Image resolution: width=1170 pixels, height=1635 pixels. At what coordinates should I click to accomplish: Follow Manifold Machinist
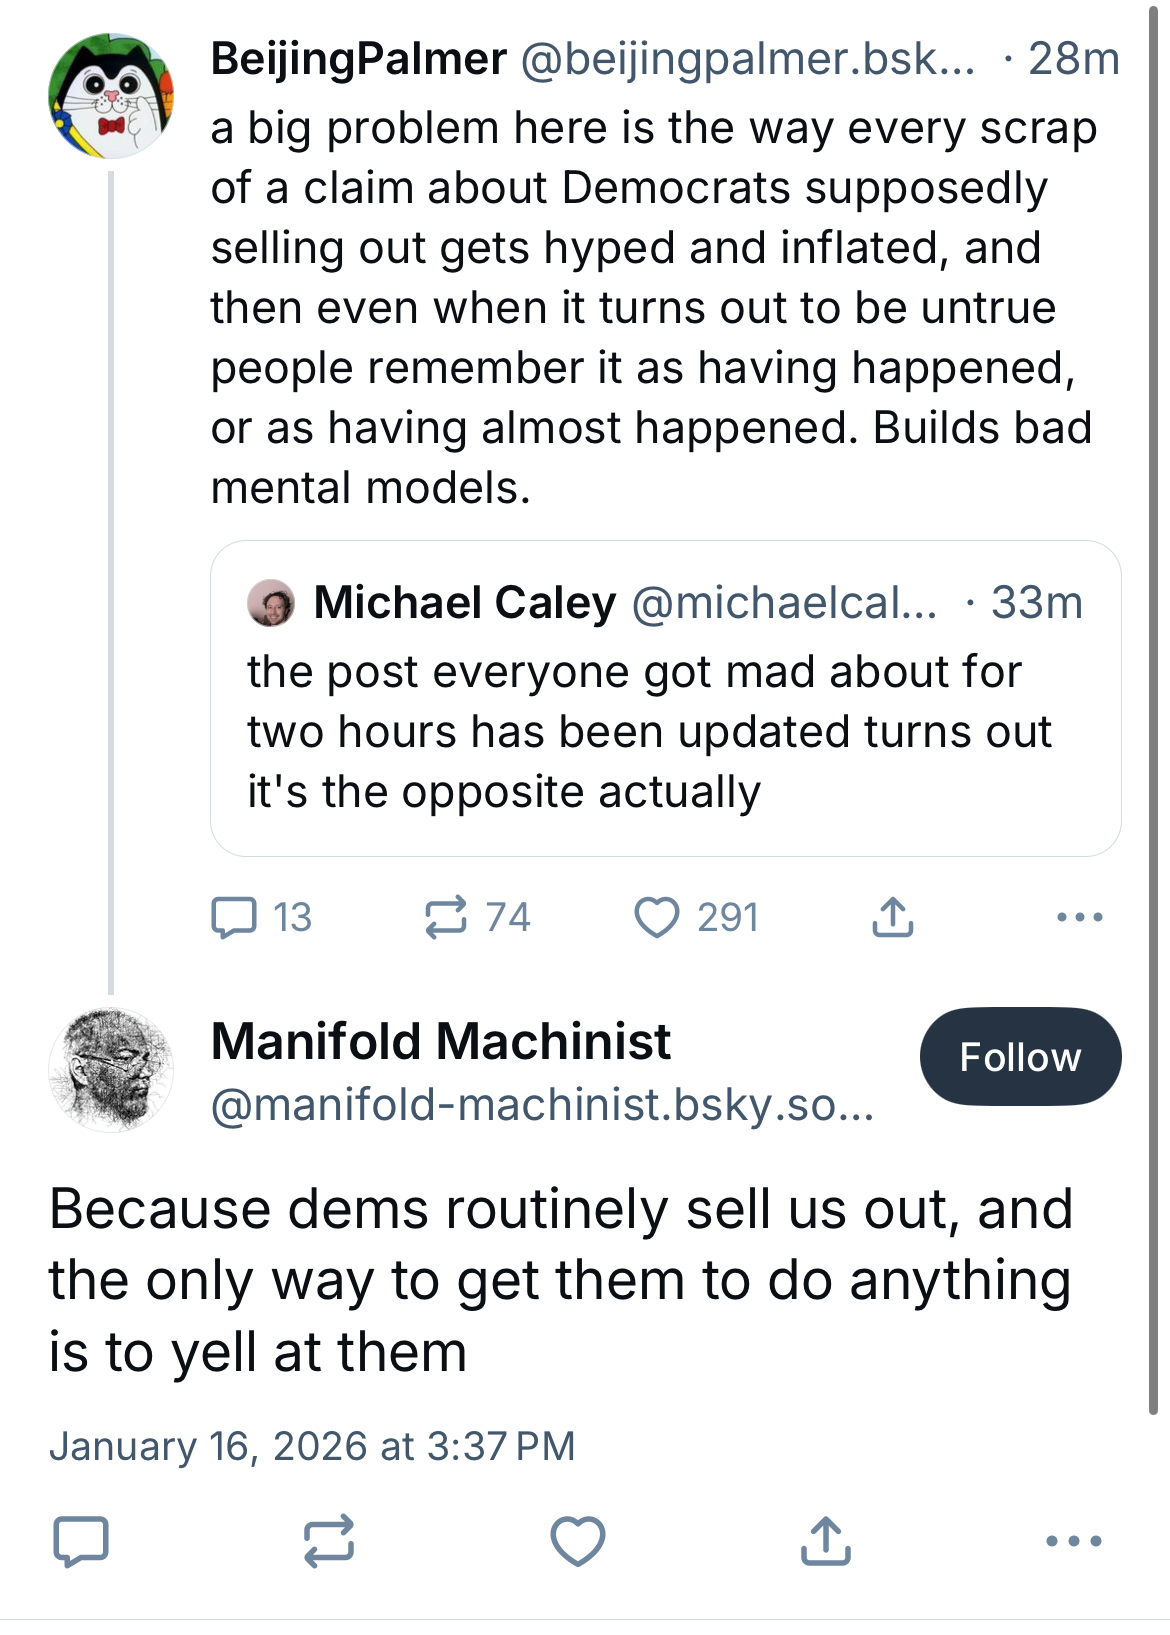pyautogui.click(x=1020, y=1057)
